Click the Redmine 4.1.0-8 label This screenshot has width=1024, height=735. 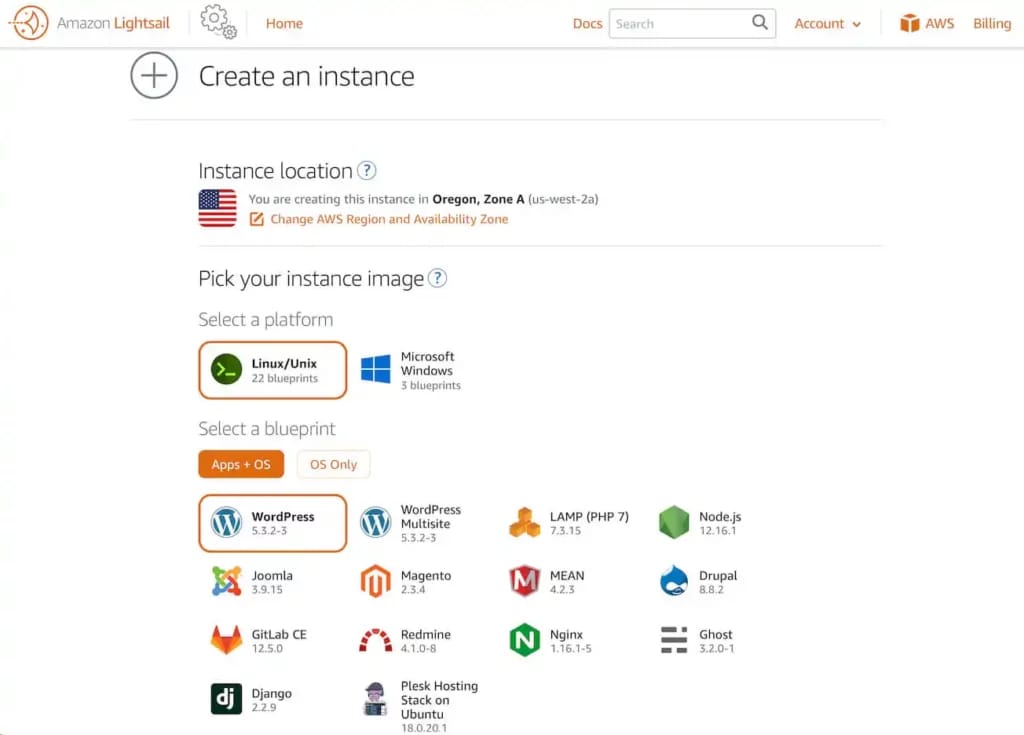click(426, 641)
